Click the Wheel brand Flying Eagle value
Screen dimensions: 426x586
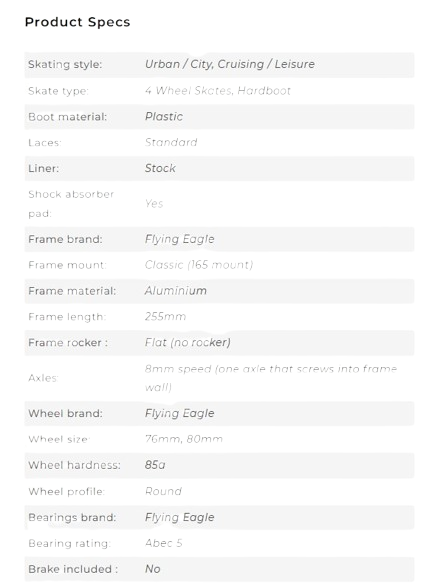tap(180, 413)
